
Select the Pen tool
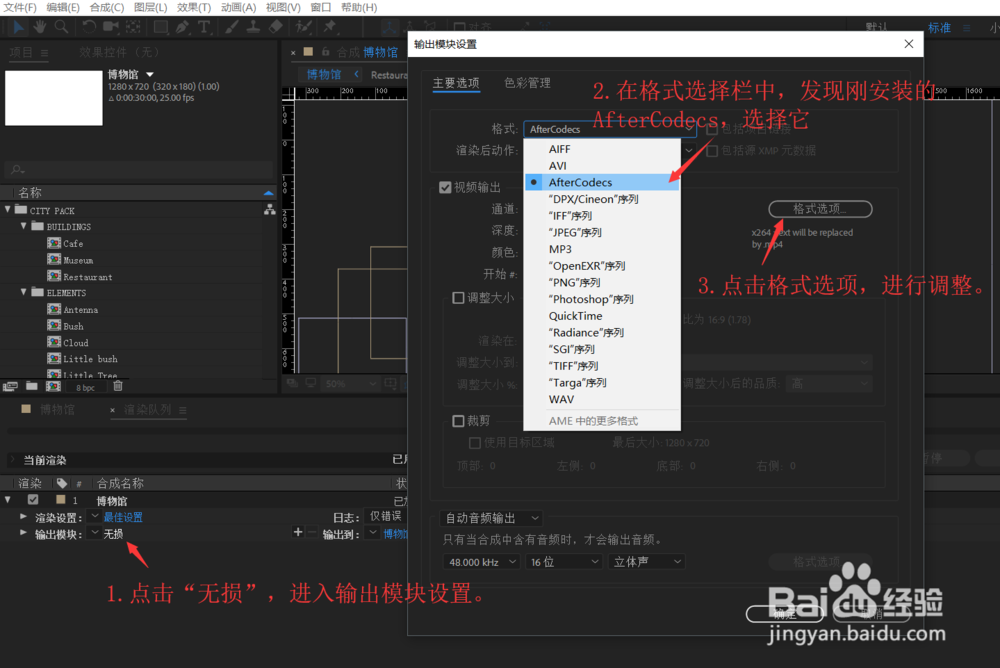pos(182,27)
